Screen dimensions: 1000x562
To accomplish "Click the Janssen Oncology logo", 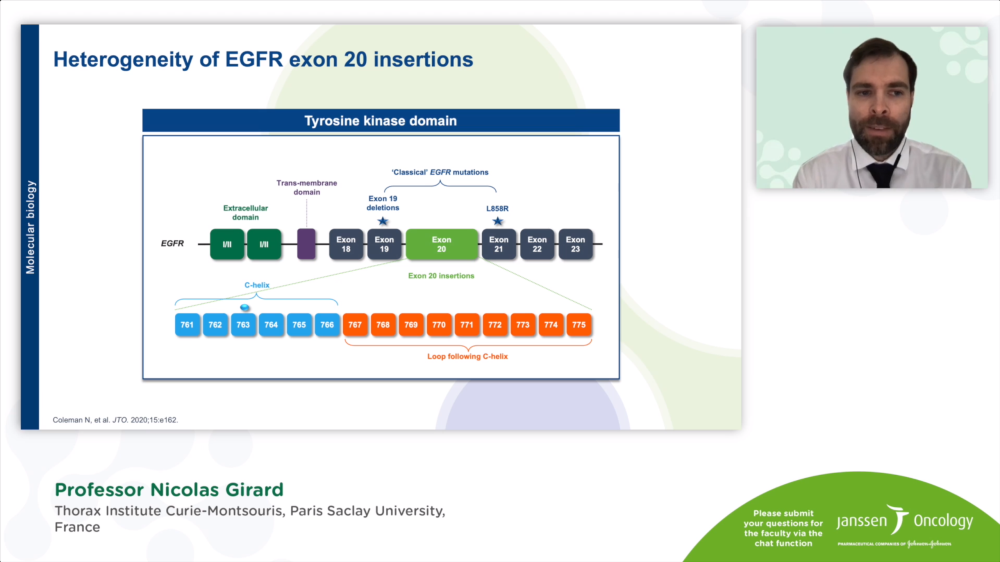I will pos(905,526).
